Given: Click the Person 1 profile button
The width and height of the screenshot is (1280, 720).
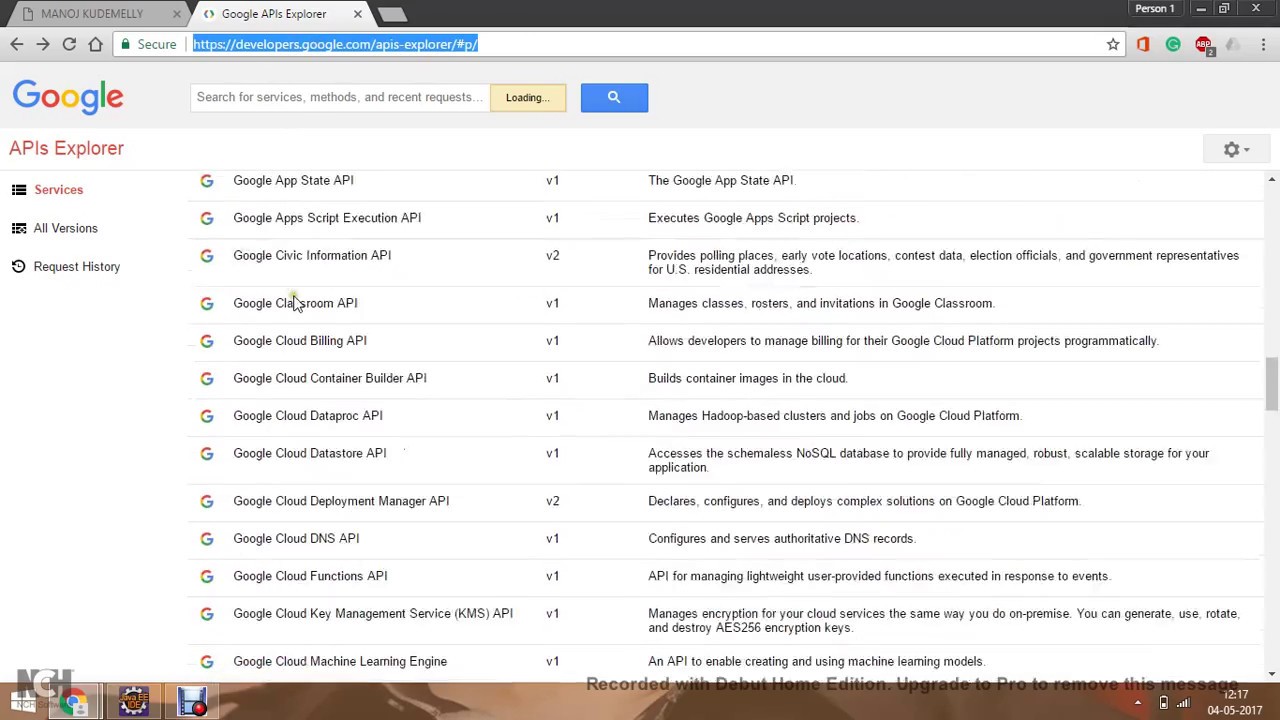Looking at the screenshot, I should point(1155,9).
